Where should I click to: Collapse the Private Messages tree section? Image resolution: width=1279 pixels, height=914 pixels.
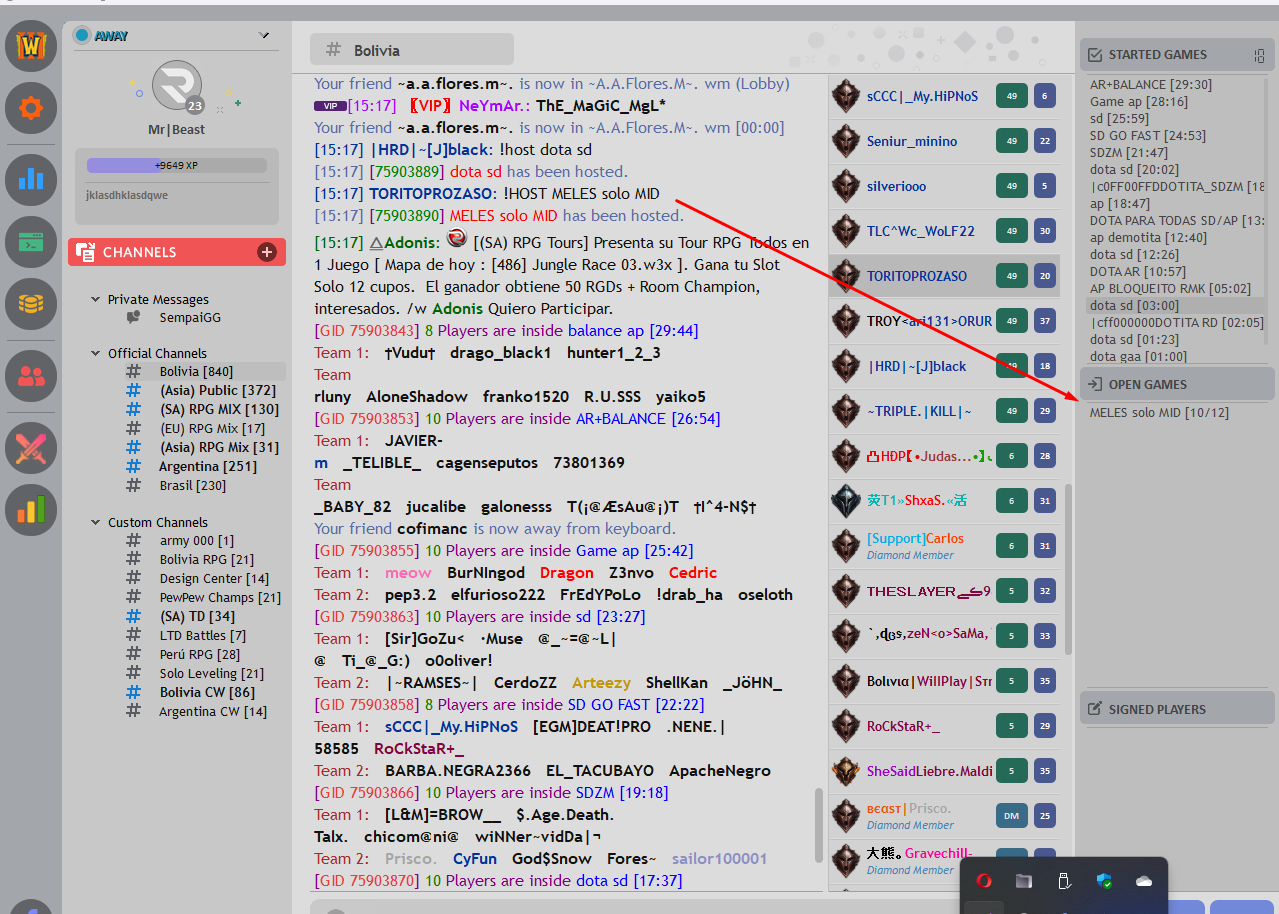95,299
